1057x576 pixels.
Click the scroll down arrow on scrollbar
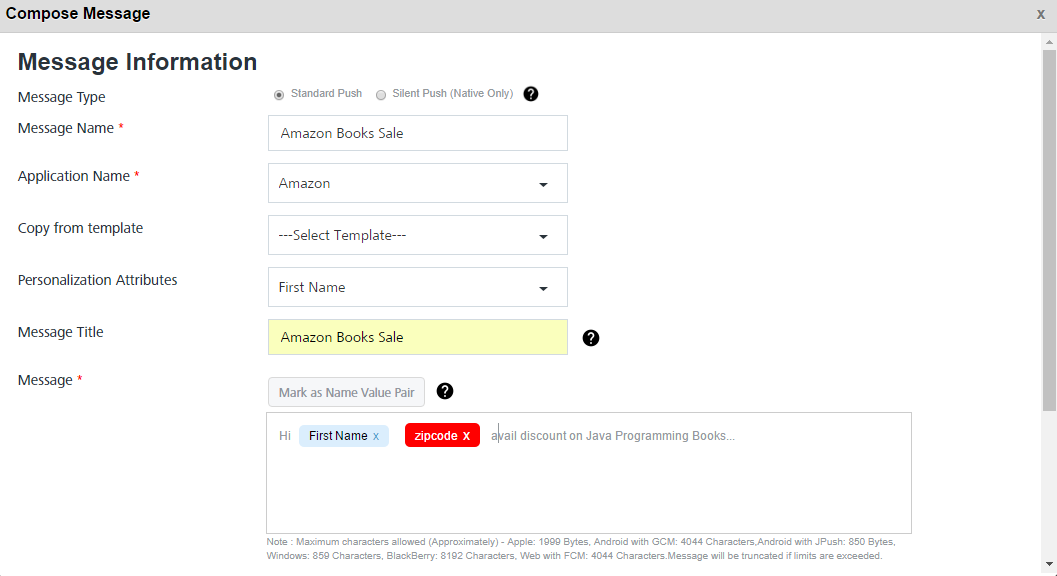(x=1049, y=564)
